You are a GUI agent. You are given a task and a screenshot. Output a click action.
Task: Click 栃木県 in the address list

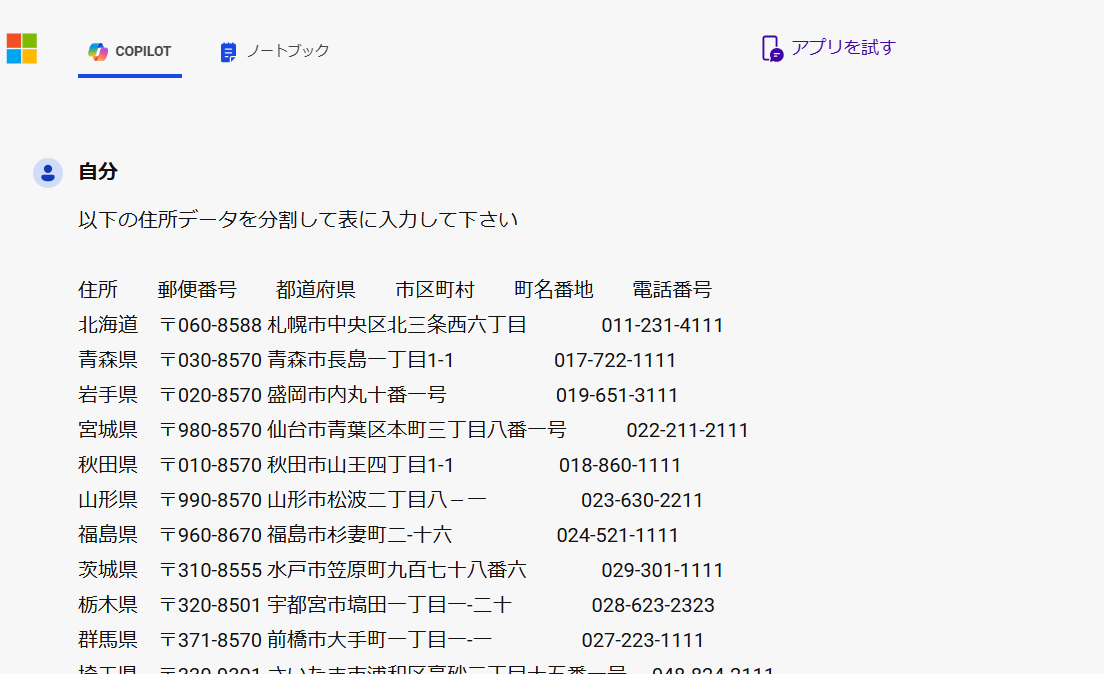(108, 605)
